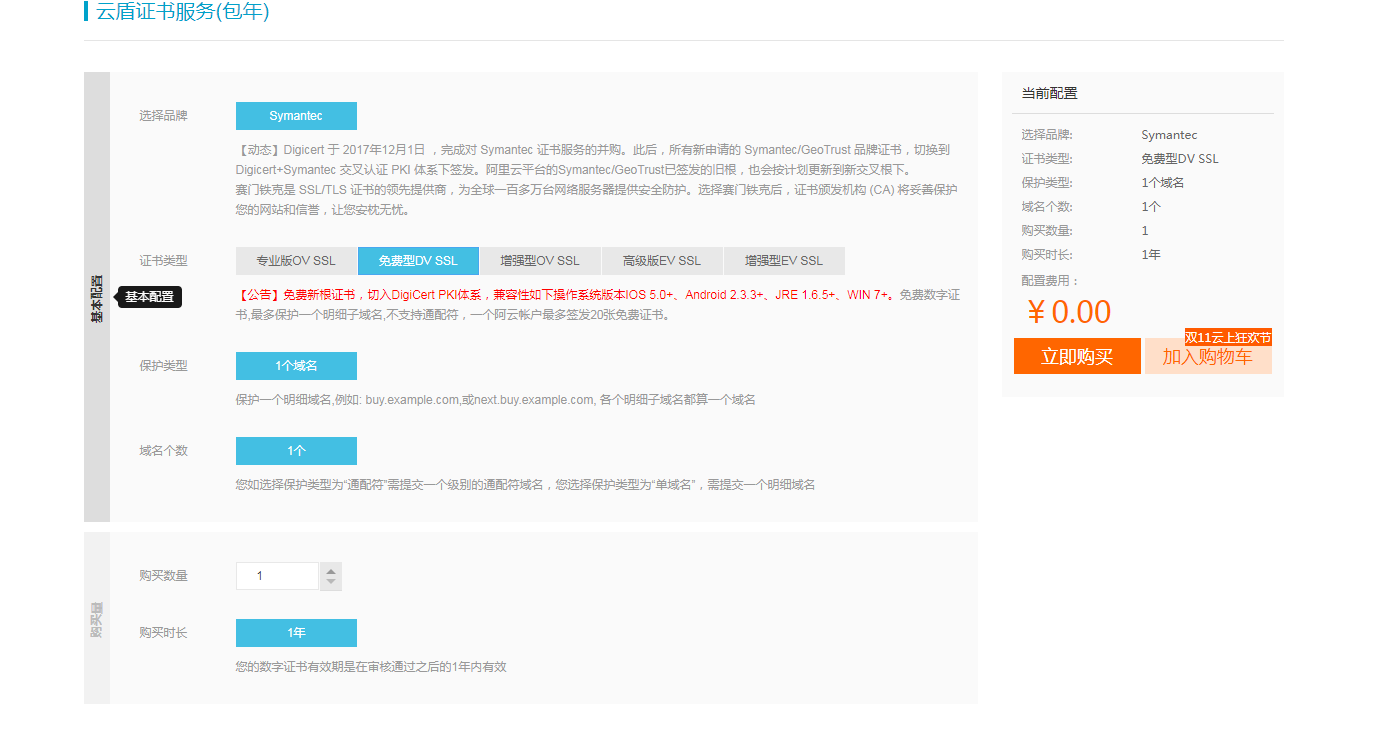Jump to the vertical 基本配置 section tab

pos(97,297)
